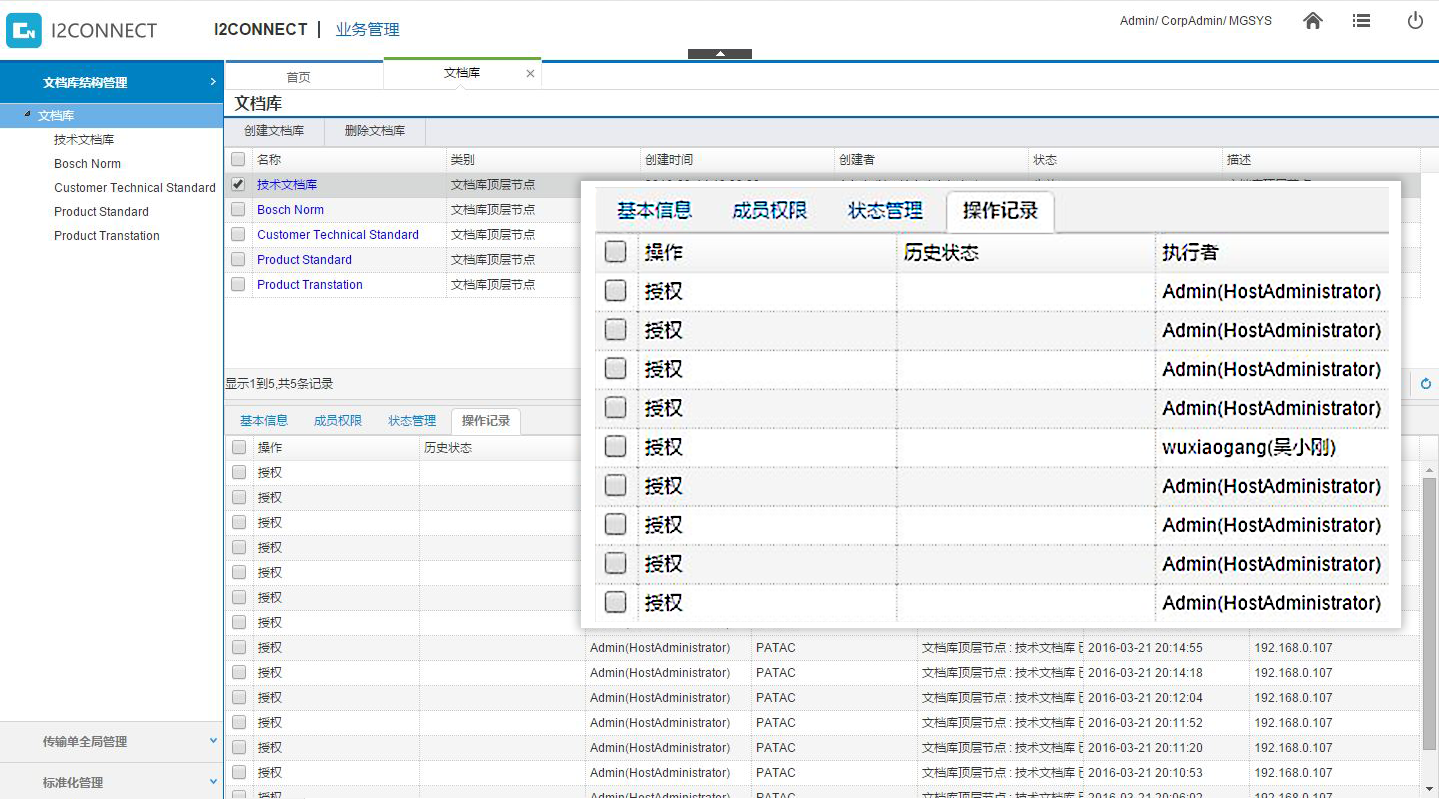Click the 显示1到5,共5条记录 status text
The height and width of the screenshot is (799, 1439).
pyautogui.click(x=279, y=383)
